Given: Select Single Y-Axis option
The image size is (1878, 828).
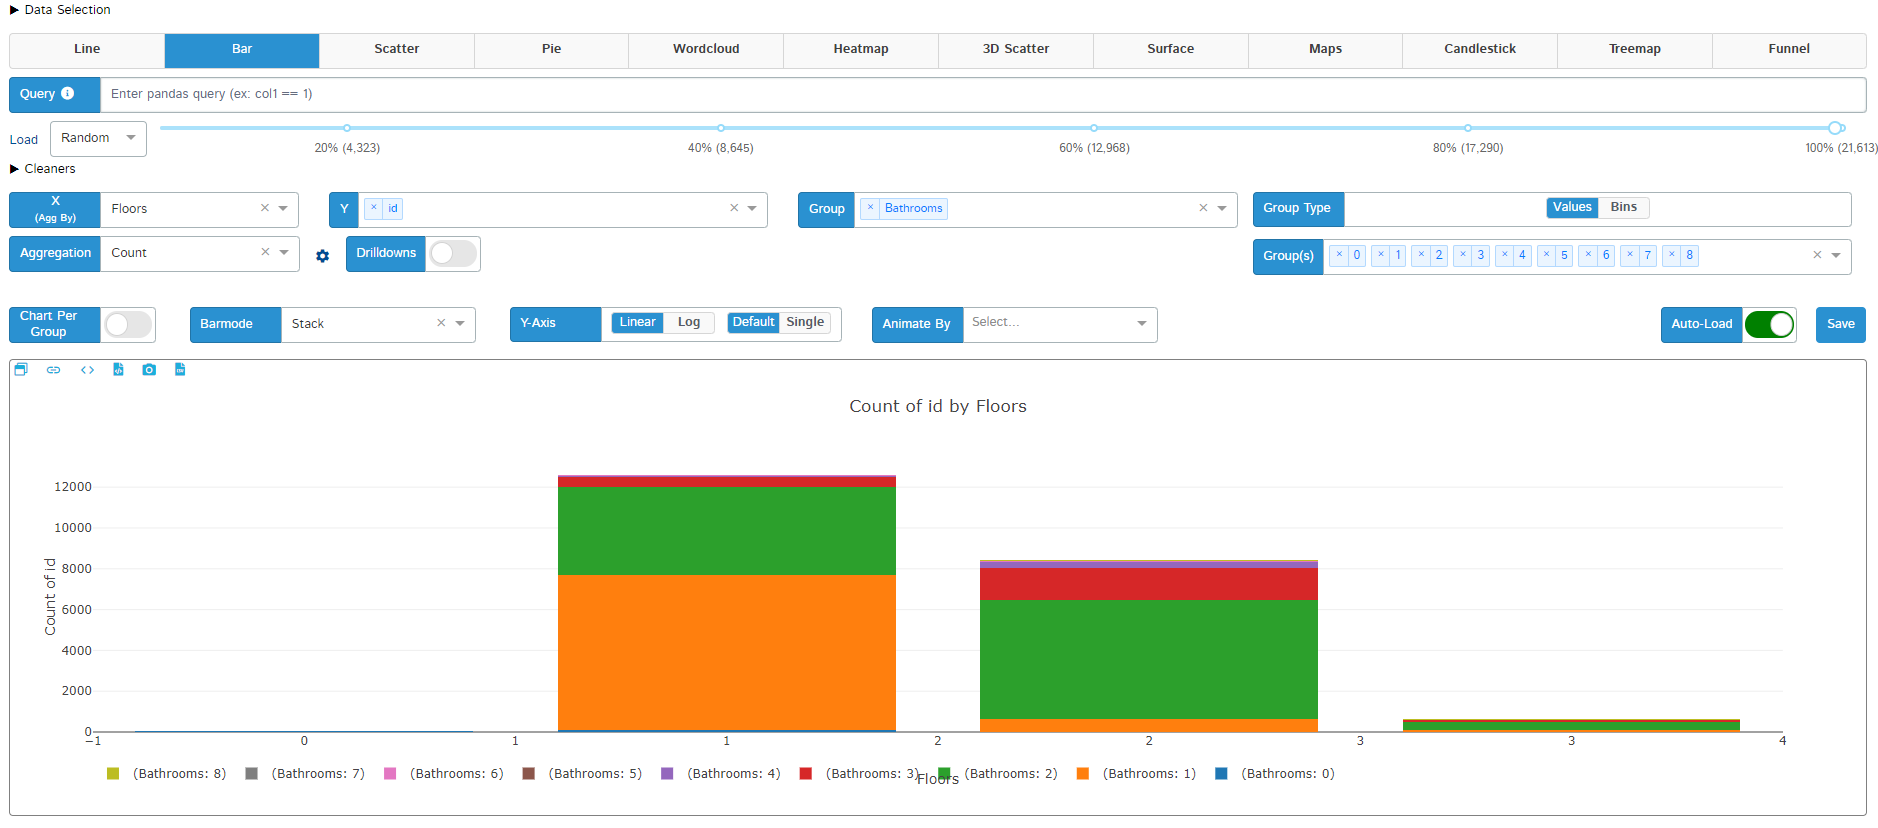Looking at the screenshot, I should [805, 322].
